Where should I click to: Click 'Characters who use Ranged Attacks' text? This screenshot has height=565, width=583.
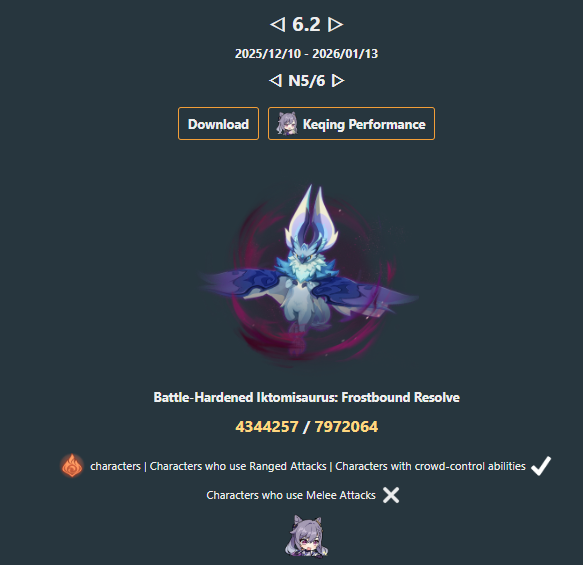(x=238, y=466)
